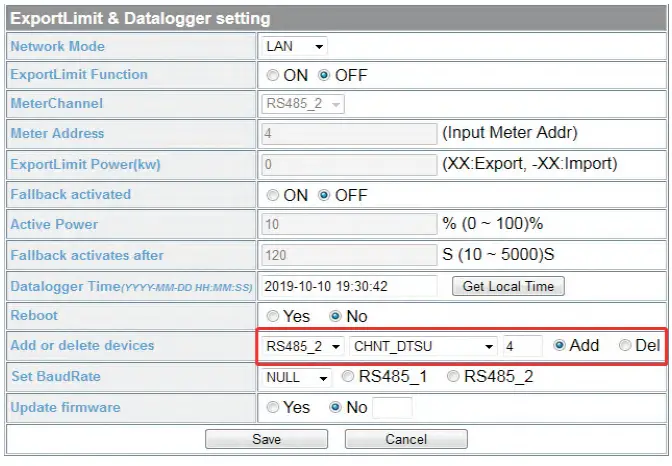
Task: Select Yes for Reboot
Action: pos(273,316)
